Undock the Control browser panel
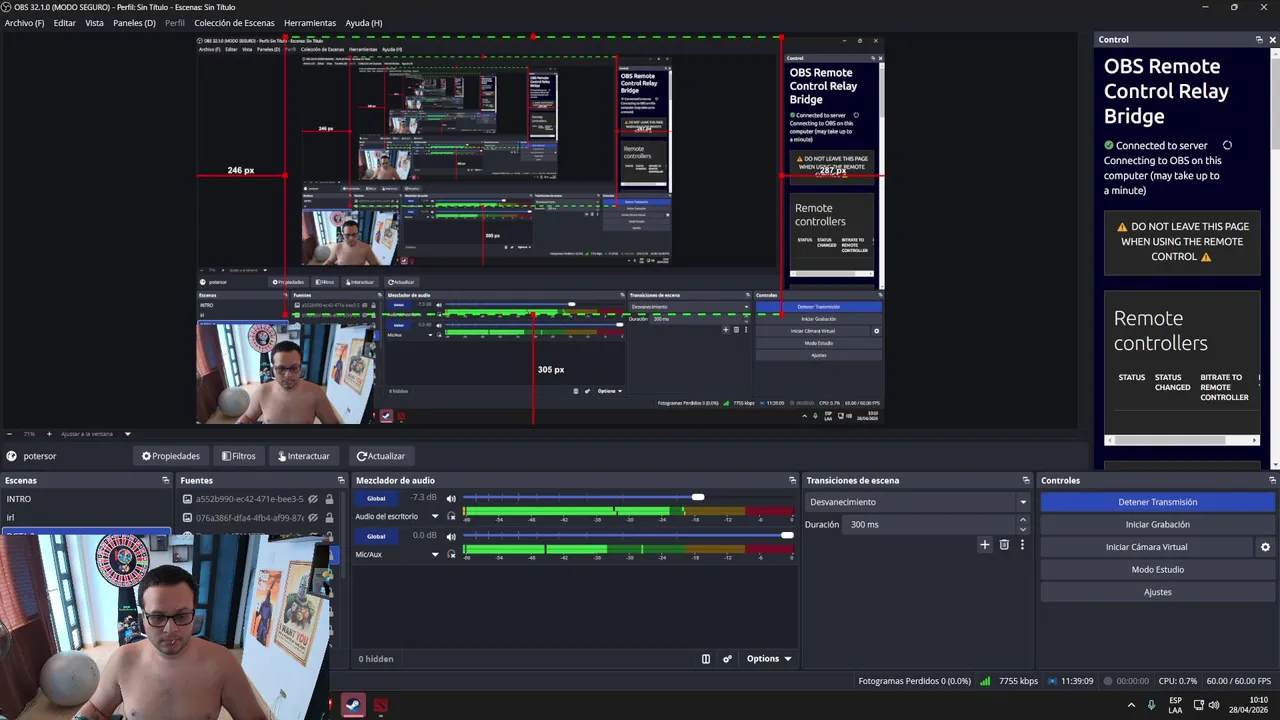Screen dimensions: 1280x720 click(x=1259, y=39)
